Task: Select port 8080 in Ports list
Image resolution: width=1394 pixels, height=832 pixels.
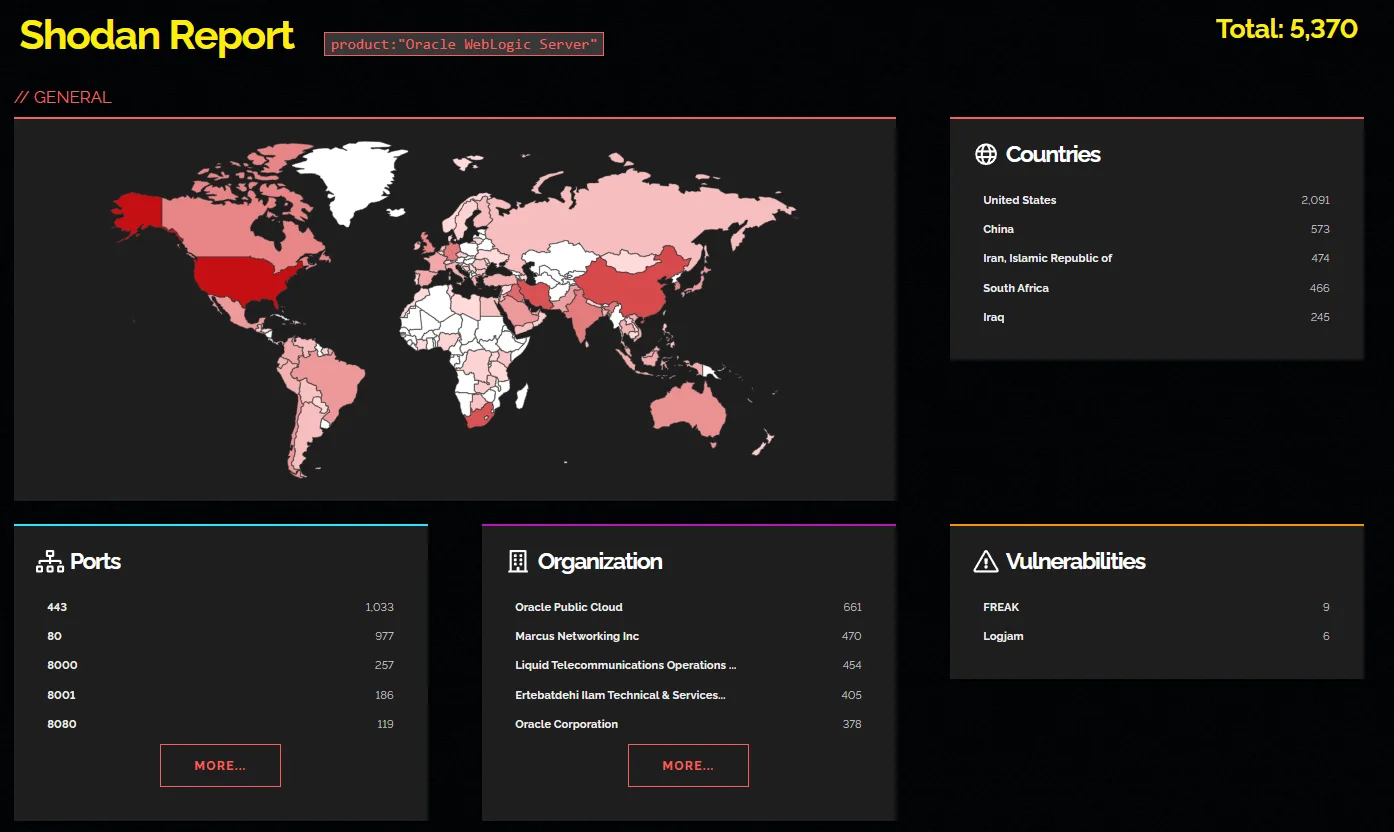Action: tap(62, 724)
